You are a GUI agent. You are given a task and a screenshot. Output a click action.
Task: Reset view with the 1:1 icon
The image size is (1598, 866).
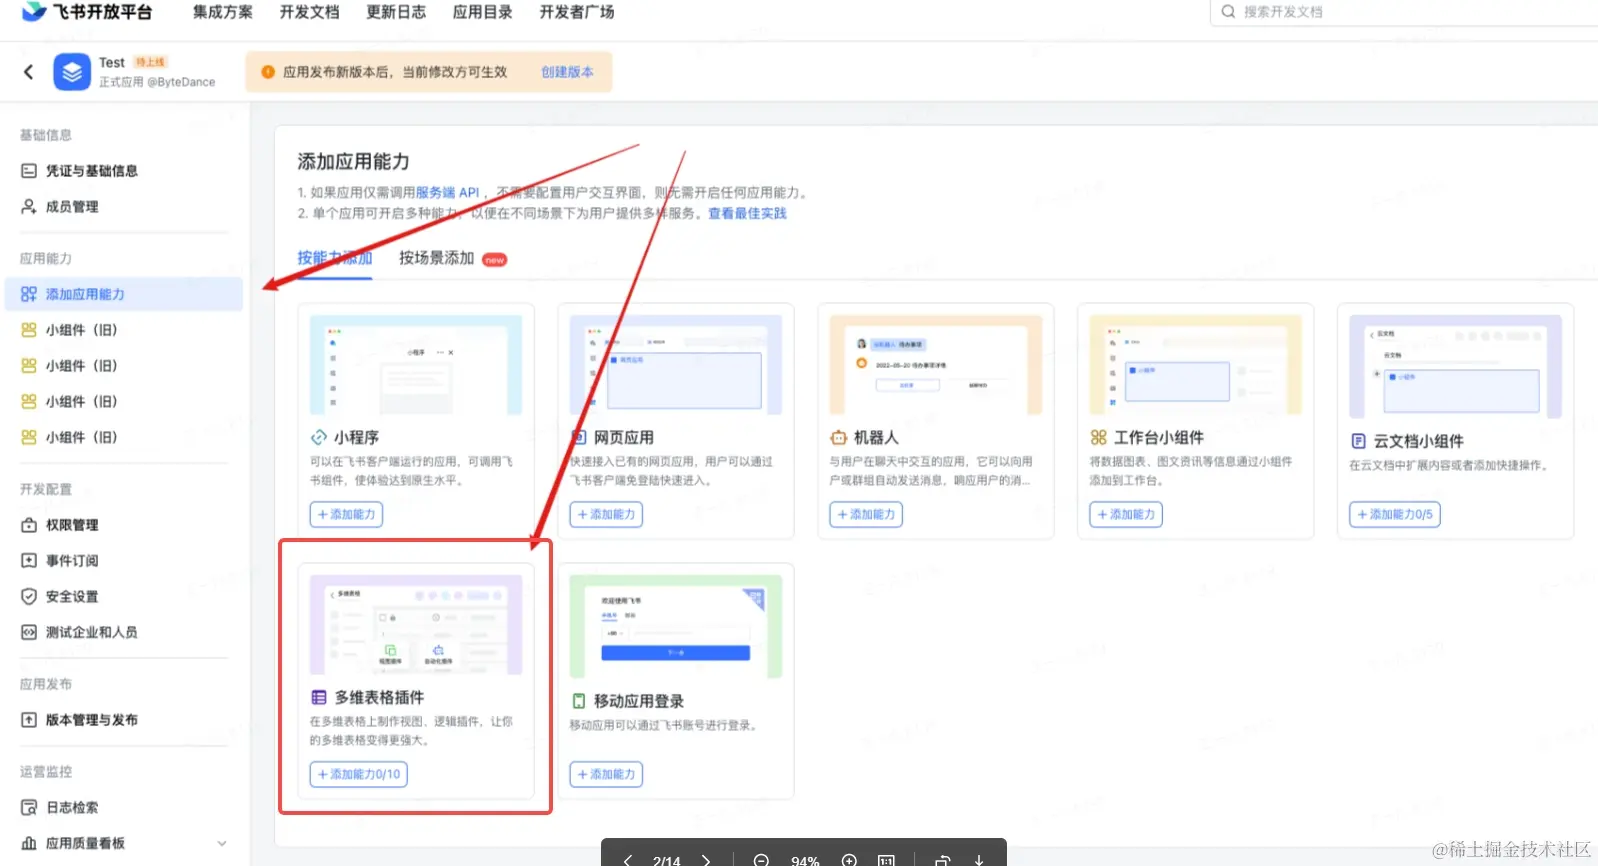tap(886, 860)
